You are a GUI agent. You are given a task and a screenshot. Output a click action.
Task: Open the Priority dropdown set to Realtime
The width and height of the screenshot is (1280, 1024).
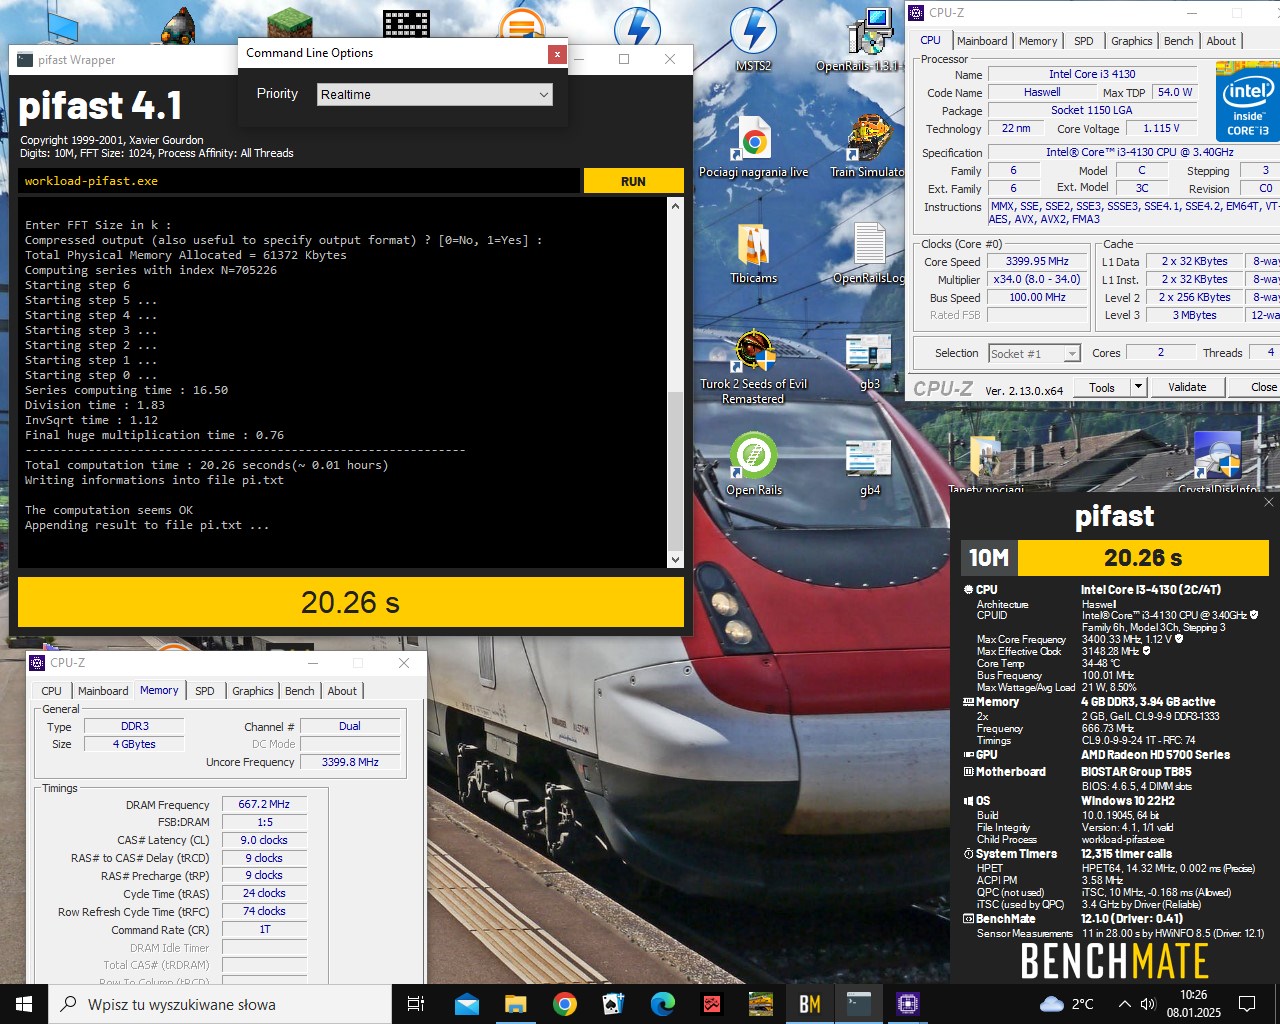tap(435, 94)
